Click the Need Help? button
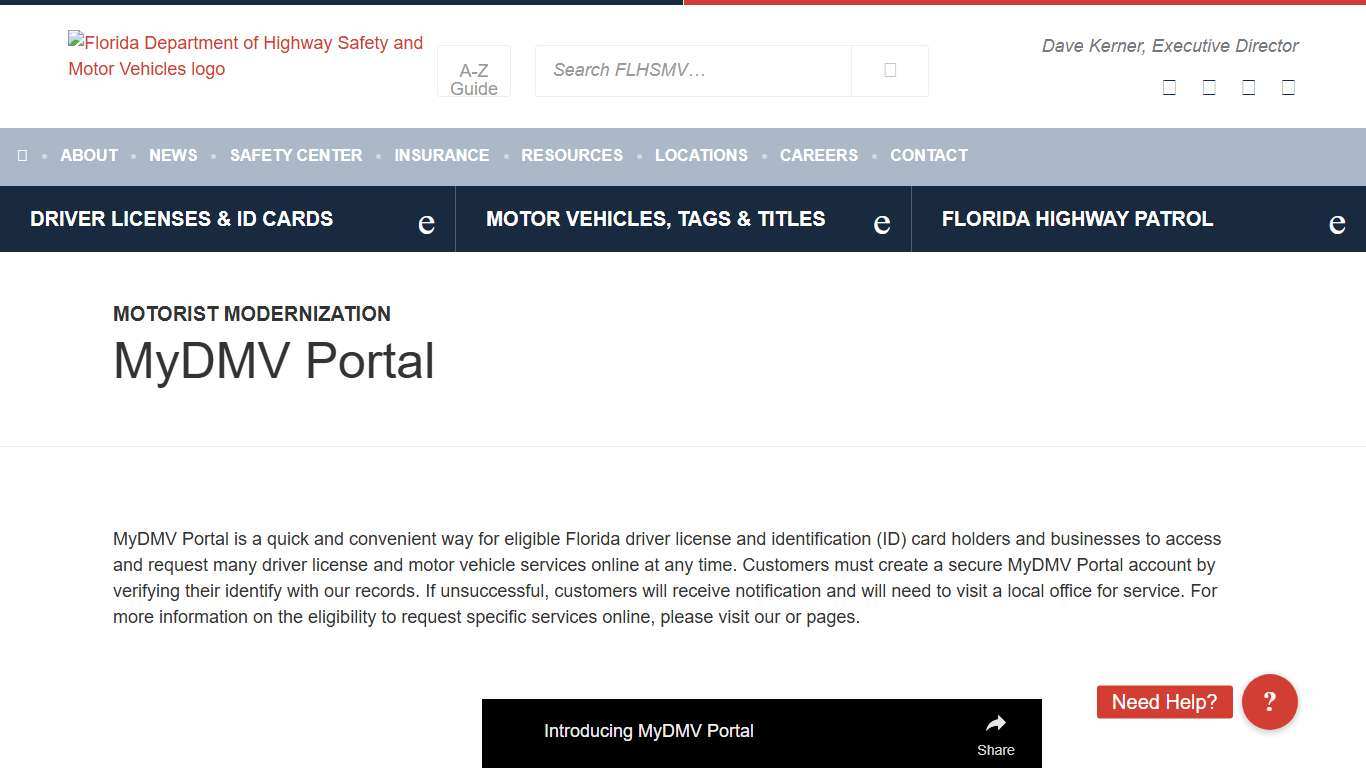The height and width of the screenshot is (768, 1366). [1163, 701]
